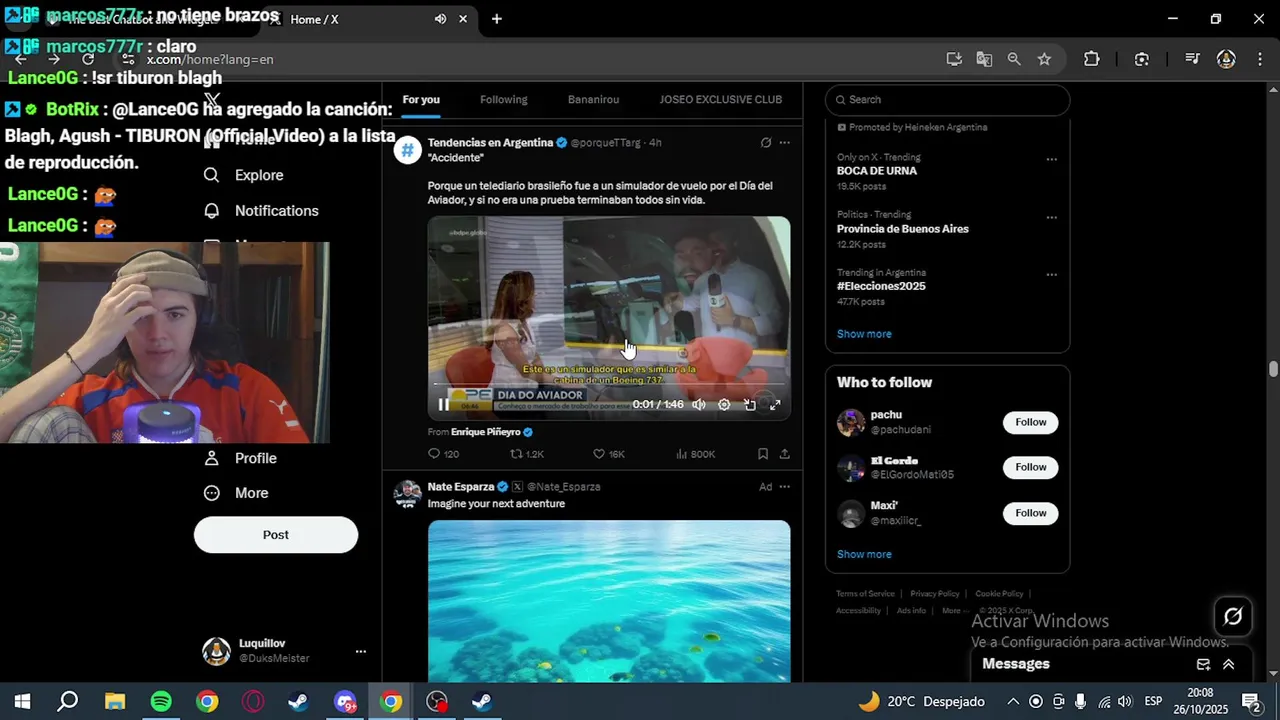
Task: Mute the tweet video volume
Action: [x=699, y=405]
